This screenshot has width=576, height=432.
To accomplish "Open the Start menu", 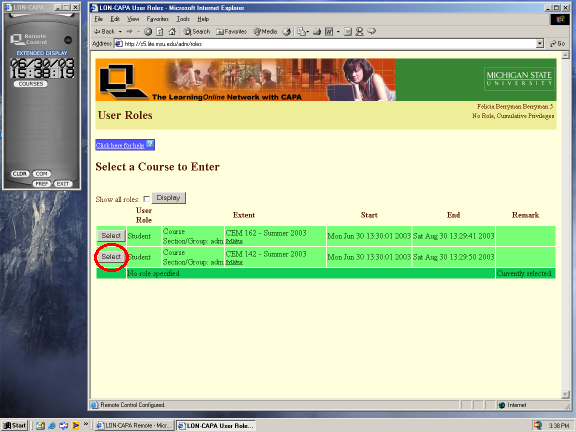I will coord(15,425).
